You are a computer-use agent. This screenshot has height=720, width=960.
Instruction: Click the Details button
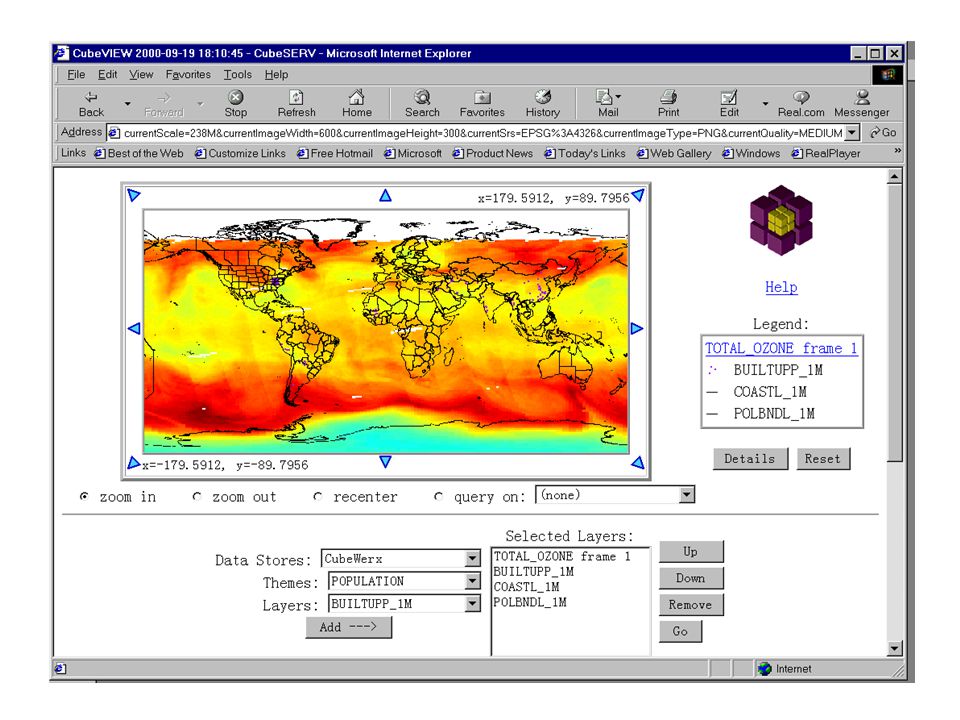750,459
